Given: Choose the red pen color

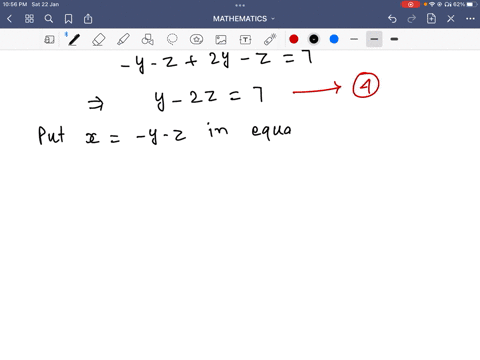Looking at the screenshot, I should pyautogui.click(x=294, y=39).
